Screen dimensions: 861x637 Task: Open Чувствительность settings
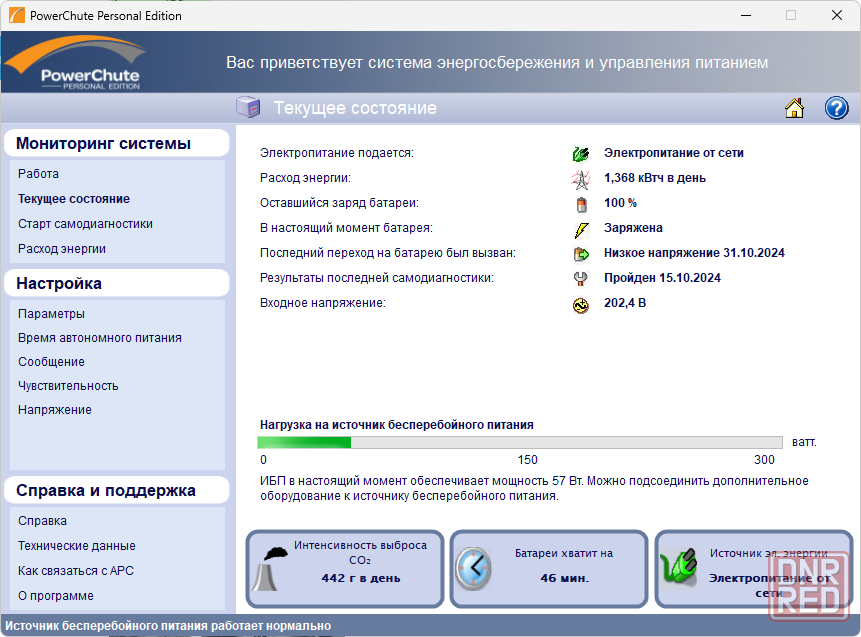[68, 386]
